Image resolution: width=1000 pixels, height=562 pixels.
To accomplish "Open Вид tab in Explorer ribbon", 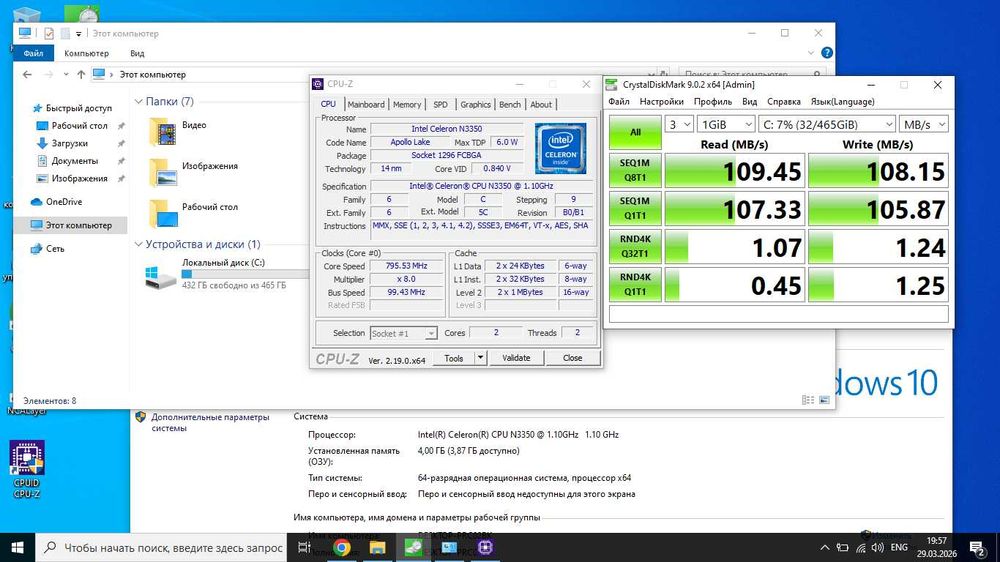I will coord(137,54).
